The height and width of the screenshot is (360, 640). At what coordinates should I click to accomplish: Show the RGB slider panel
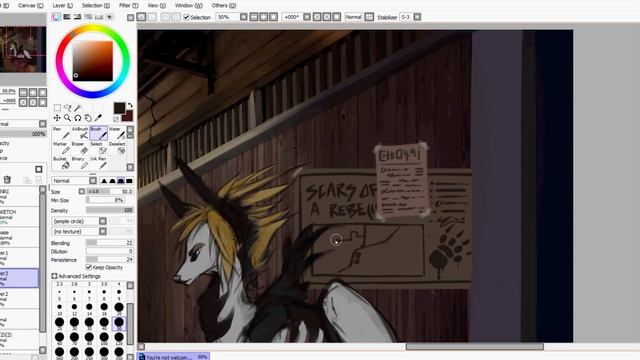(67, 17)
